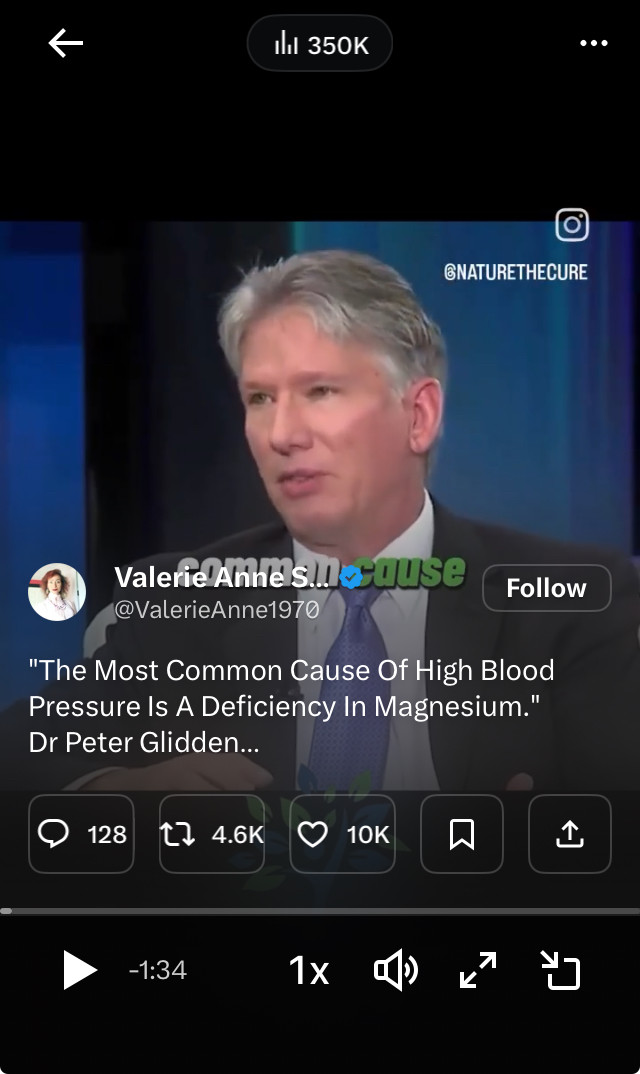Tap the Instagram logo watermark
This screenshot has width=640, height=1074.
pyautogui.click(x=571, y=225)
